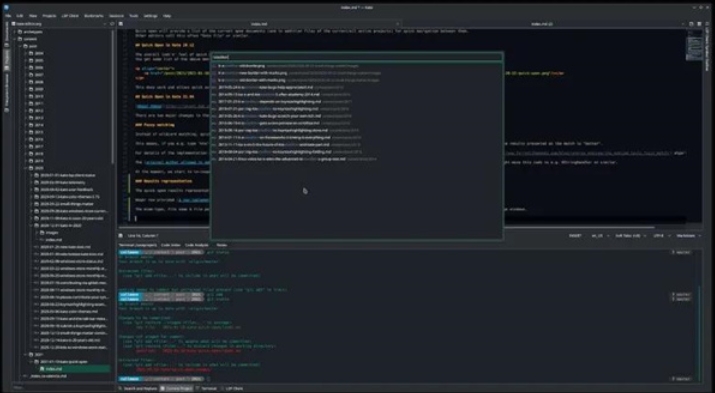Screen dimensions: 715x393
Task: Switch to the Code Analysis tab
Action: [197, 245]
